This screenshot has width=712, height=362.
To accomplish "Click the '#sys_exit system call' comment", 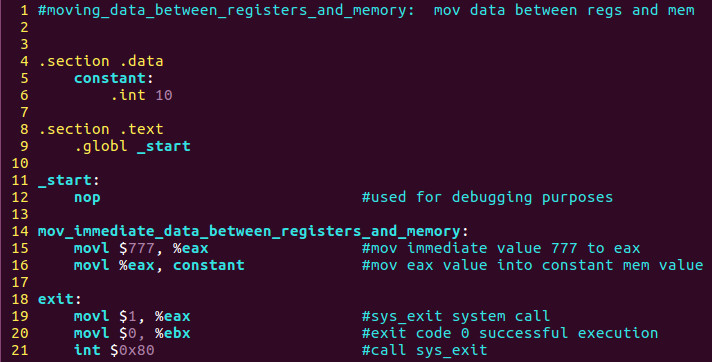I will coord(456,316).
